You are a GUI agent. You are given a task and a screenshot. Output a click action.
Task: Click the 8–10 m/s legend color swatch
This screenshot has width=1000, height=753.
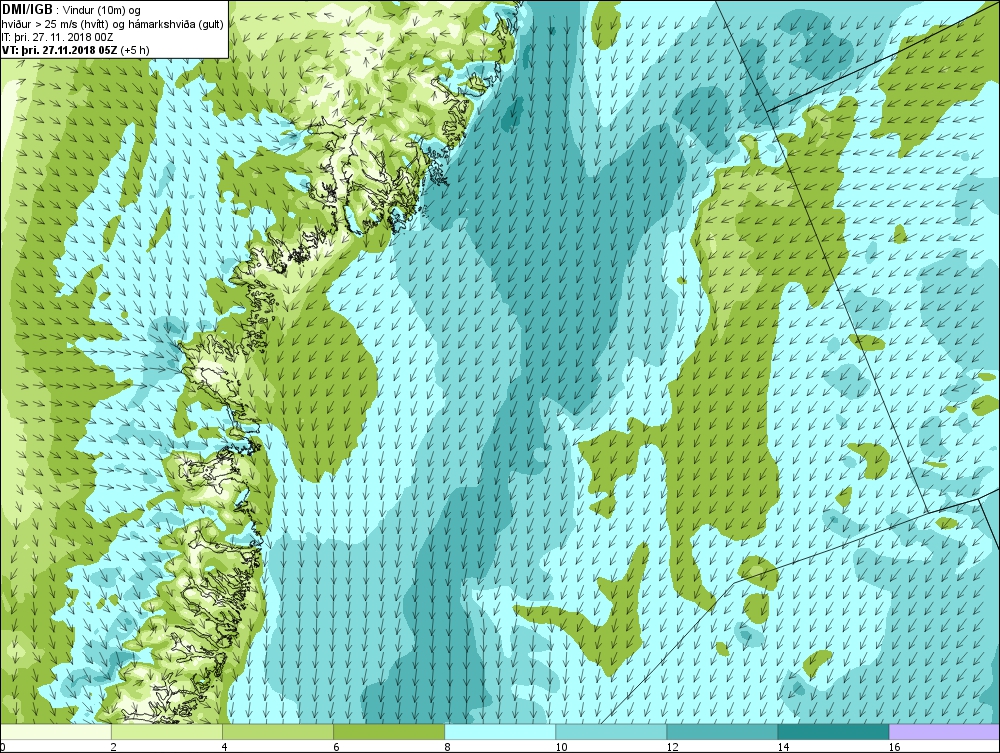(500, 732)
